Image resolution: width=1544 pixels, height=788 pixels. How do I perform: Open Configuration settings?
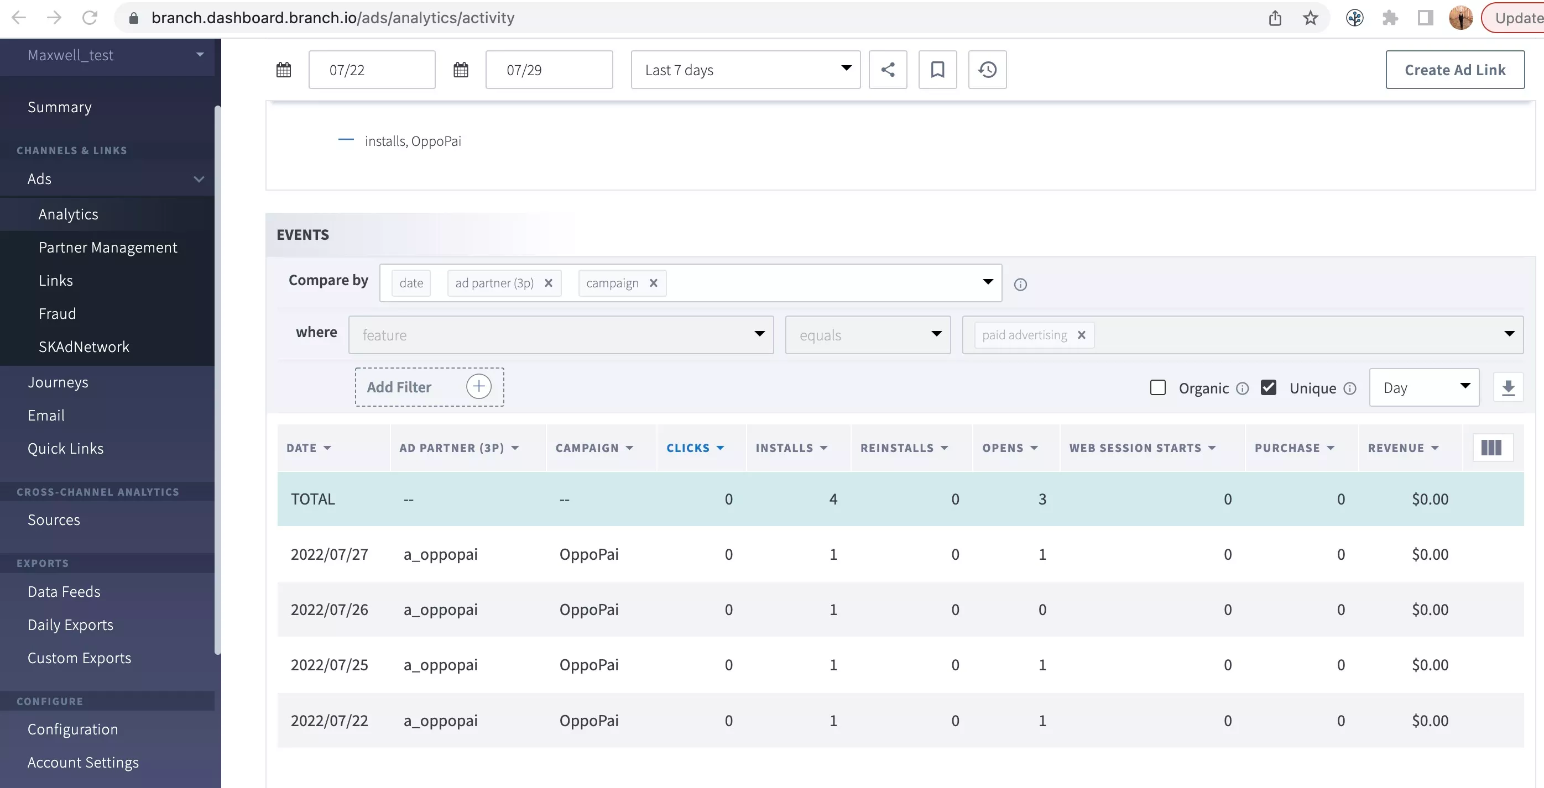[x=73, y=729]
